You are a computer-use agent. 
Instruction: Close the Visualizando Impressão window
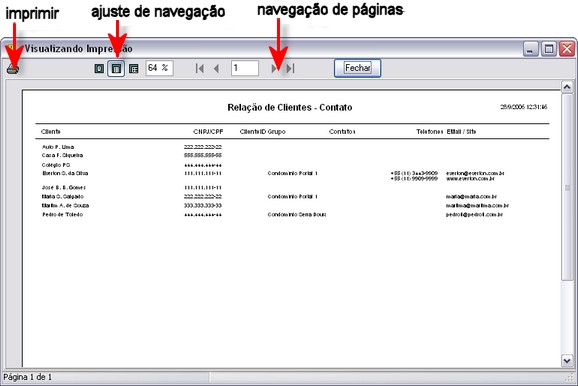567,49
